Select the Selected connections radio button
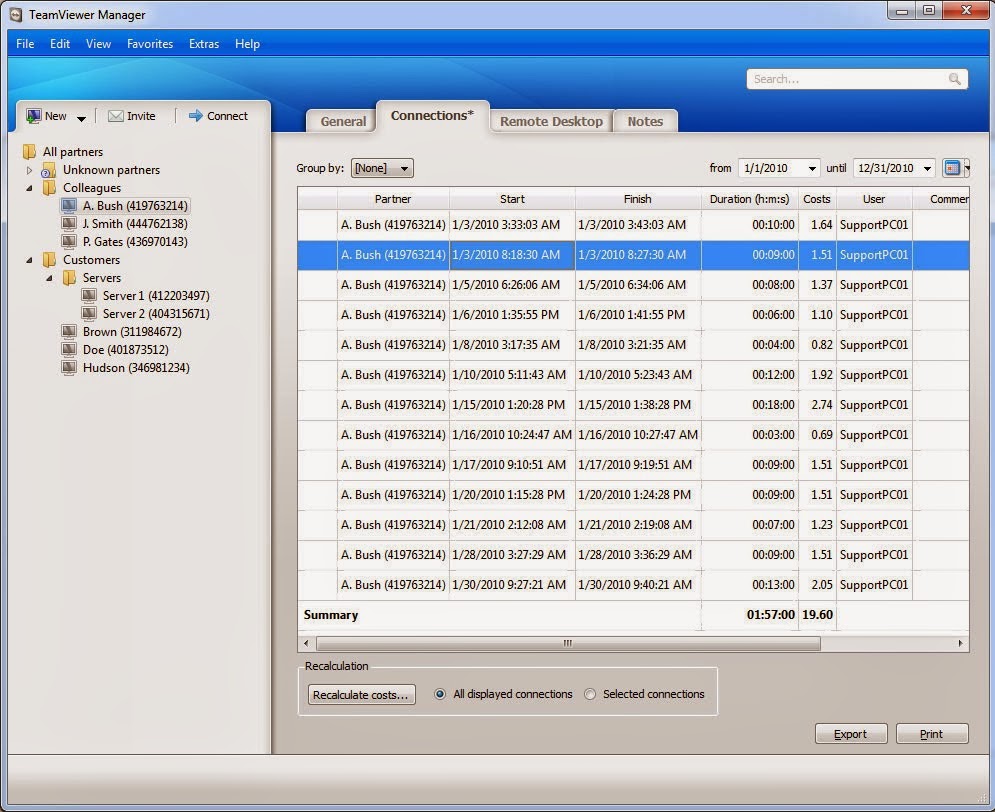 coord(590,694)
